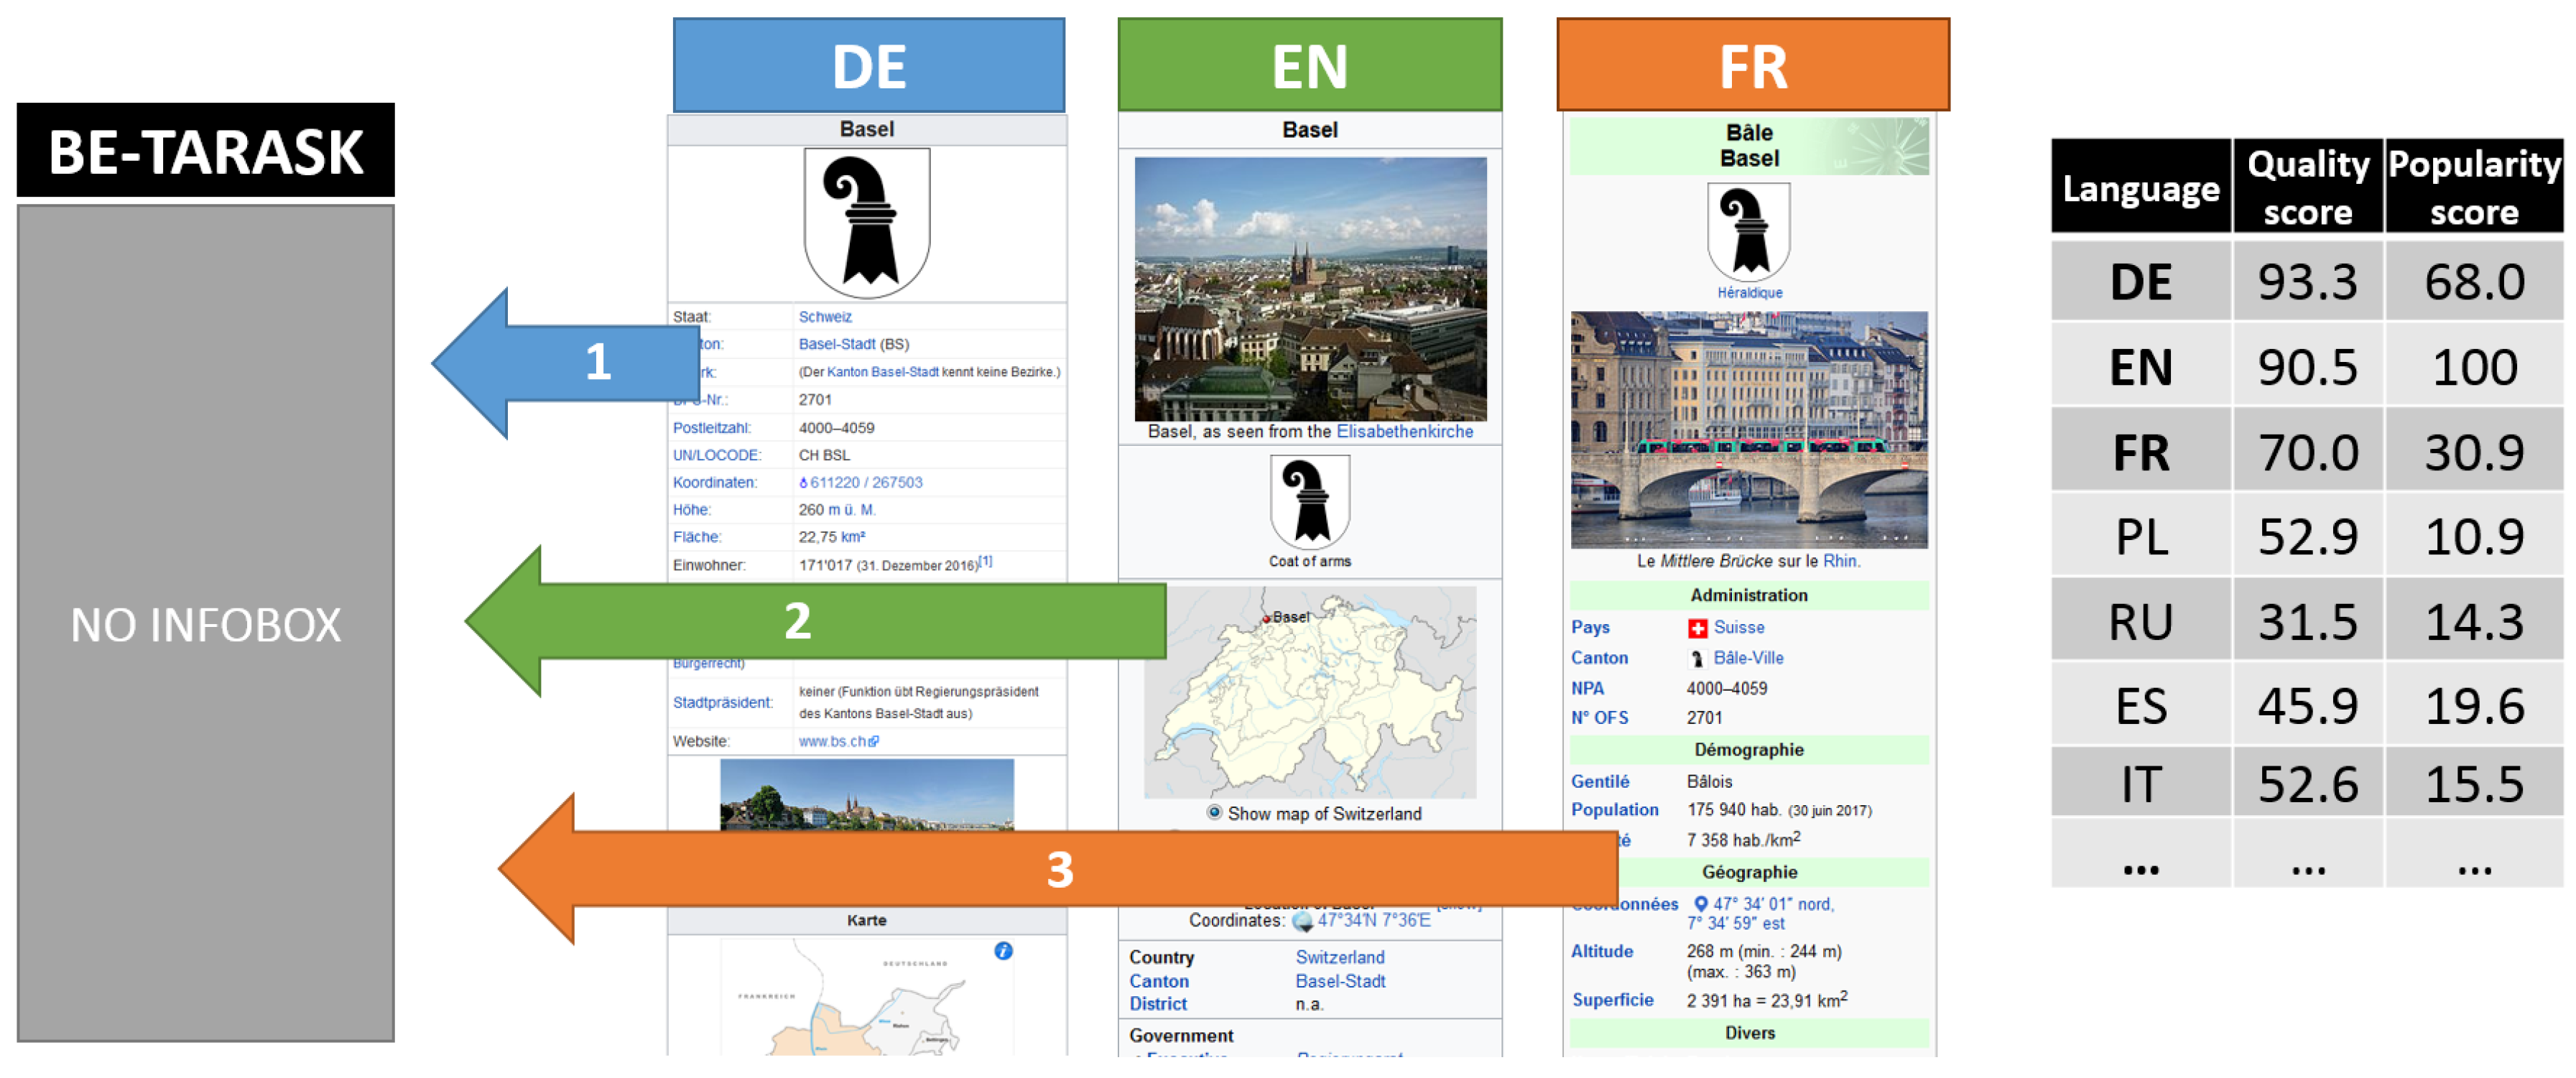This screenshot has width=2576, height=1078.
Task: Click the Basel coat of arms in DE infobox
Action: pyautogui.click(x=866, y=221)
